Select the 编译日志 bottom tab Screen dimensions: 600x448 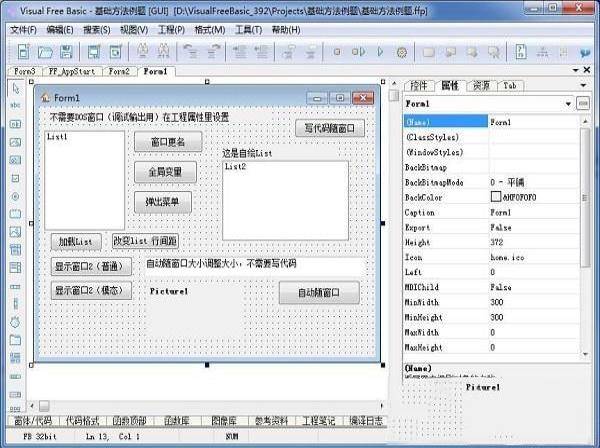[366, 421]
